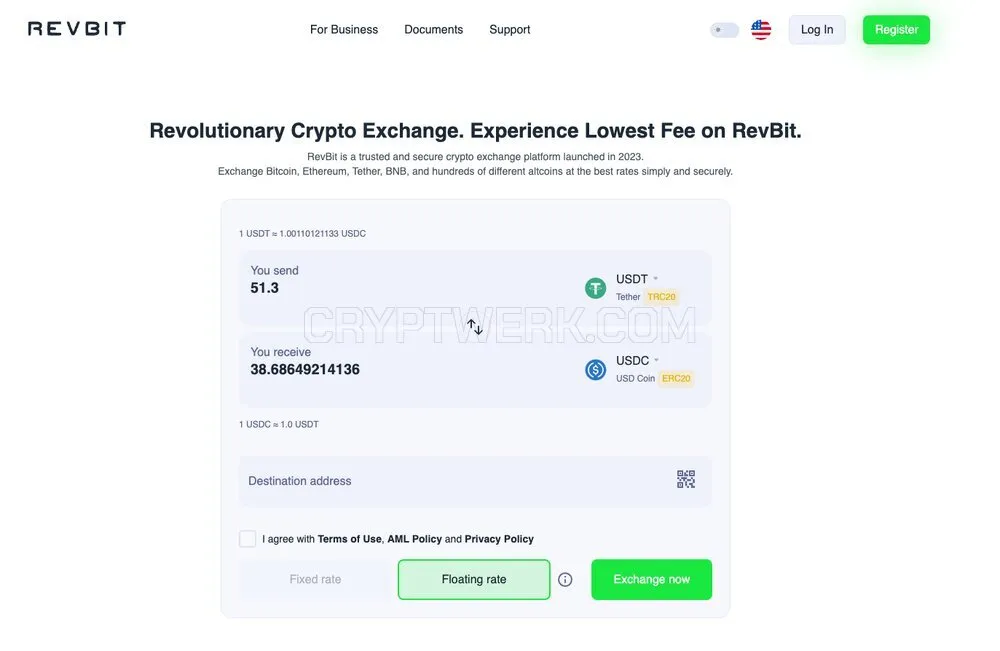Select the Floating rate option
This screenshot has height=651, width=1000.
474,580
